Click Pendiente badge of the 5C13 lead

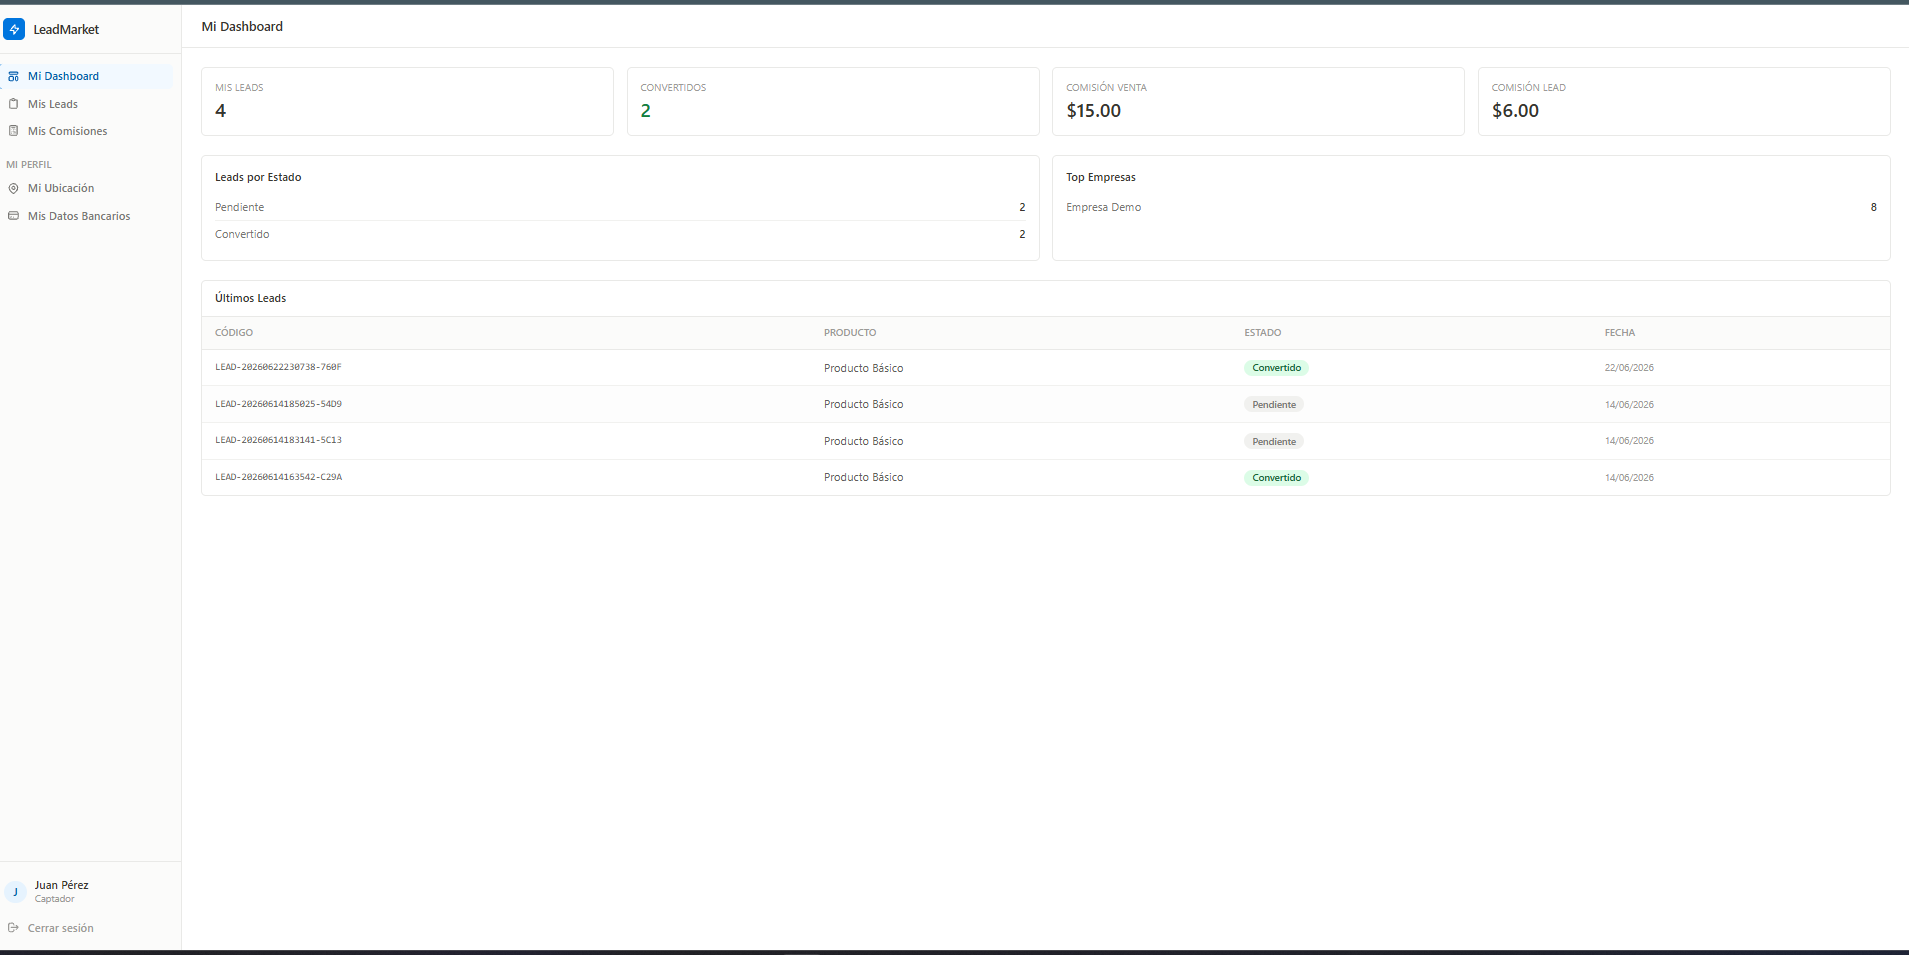click(1274, 441)
